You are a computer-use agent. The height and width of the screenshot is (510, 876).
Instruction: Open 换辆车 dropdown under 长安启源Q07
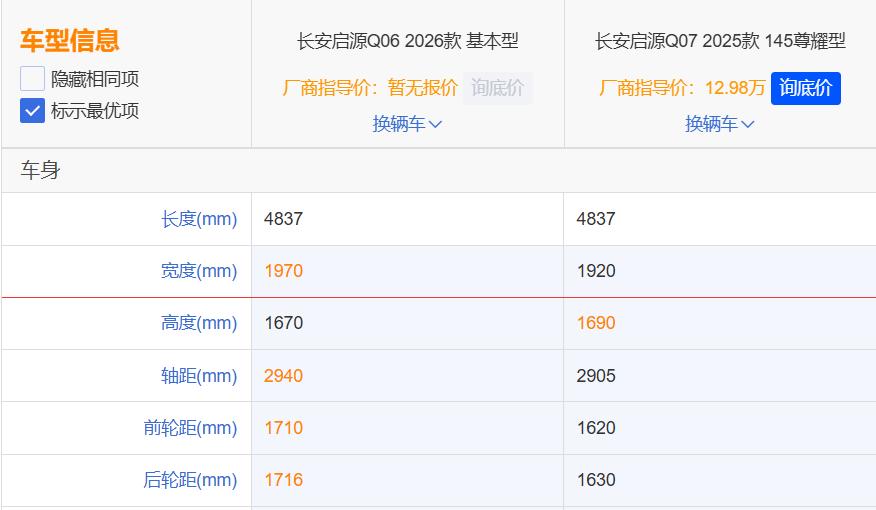[x=720, y=123]
